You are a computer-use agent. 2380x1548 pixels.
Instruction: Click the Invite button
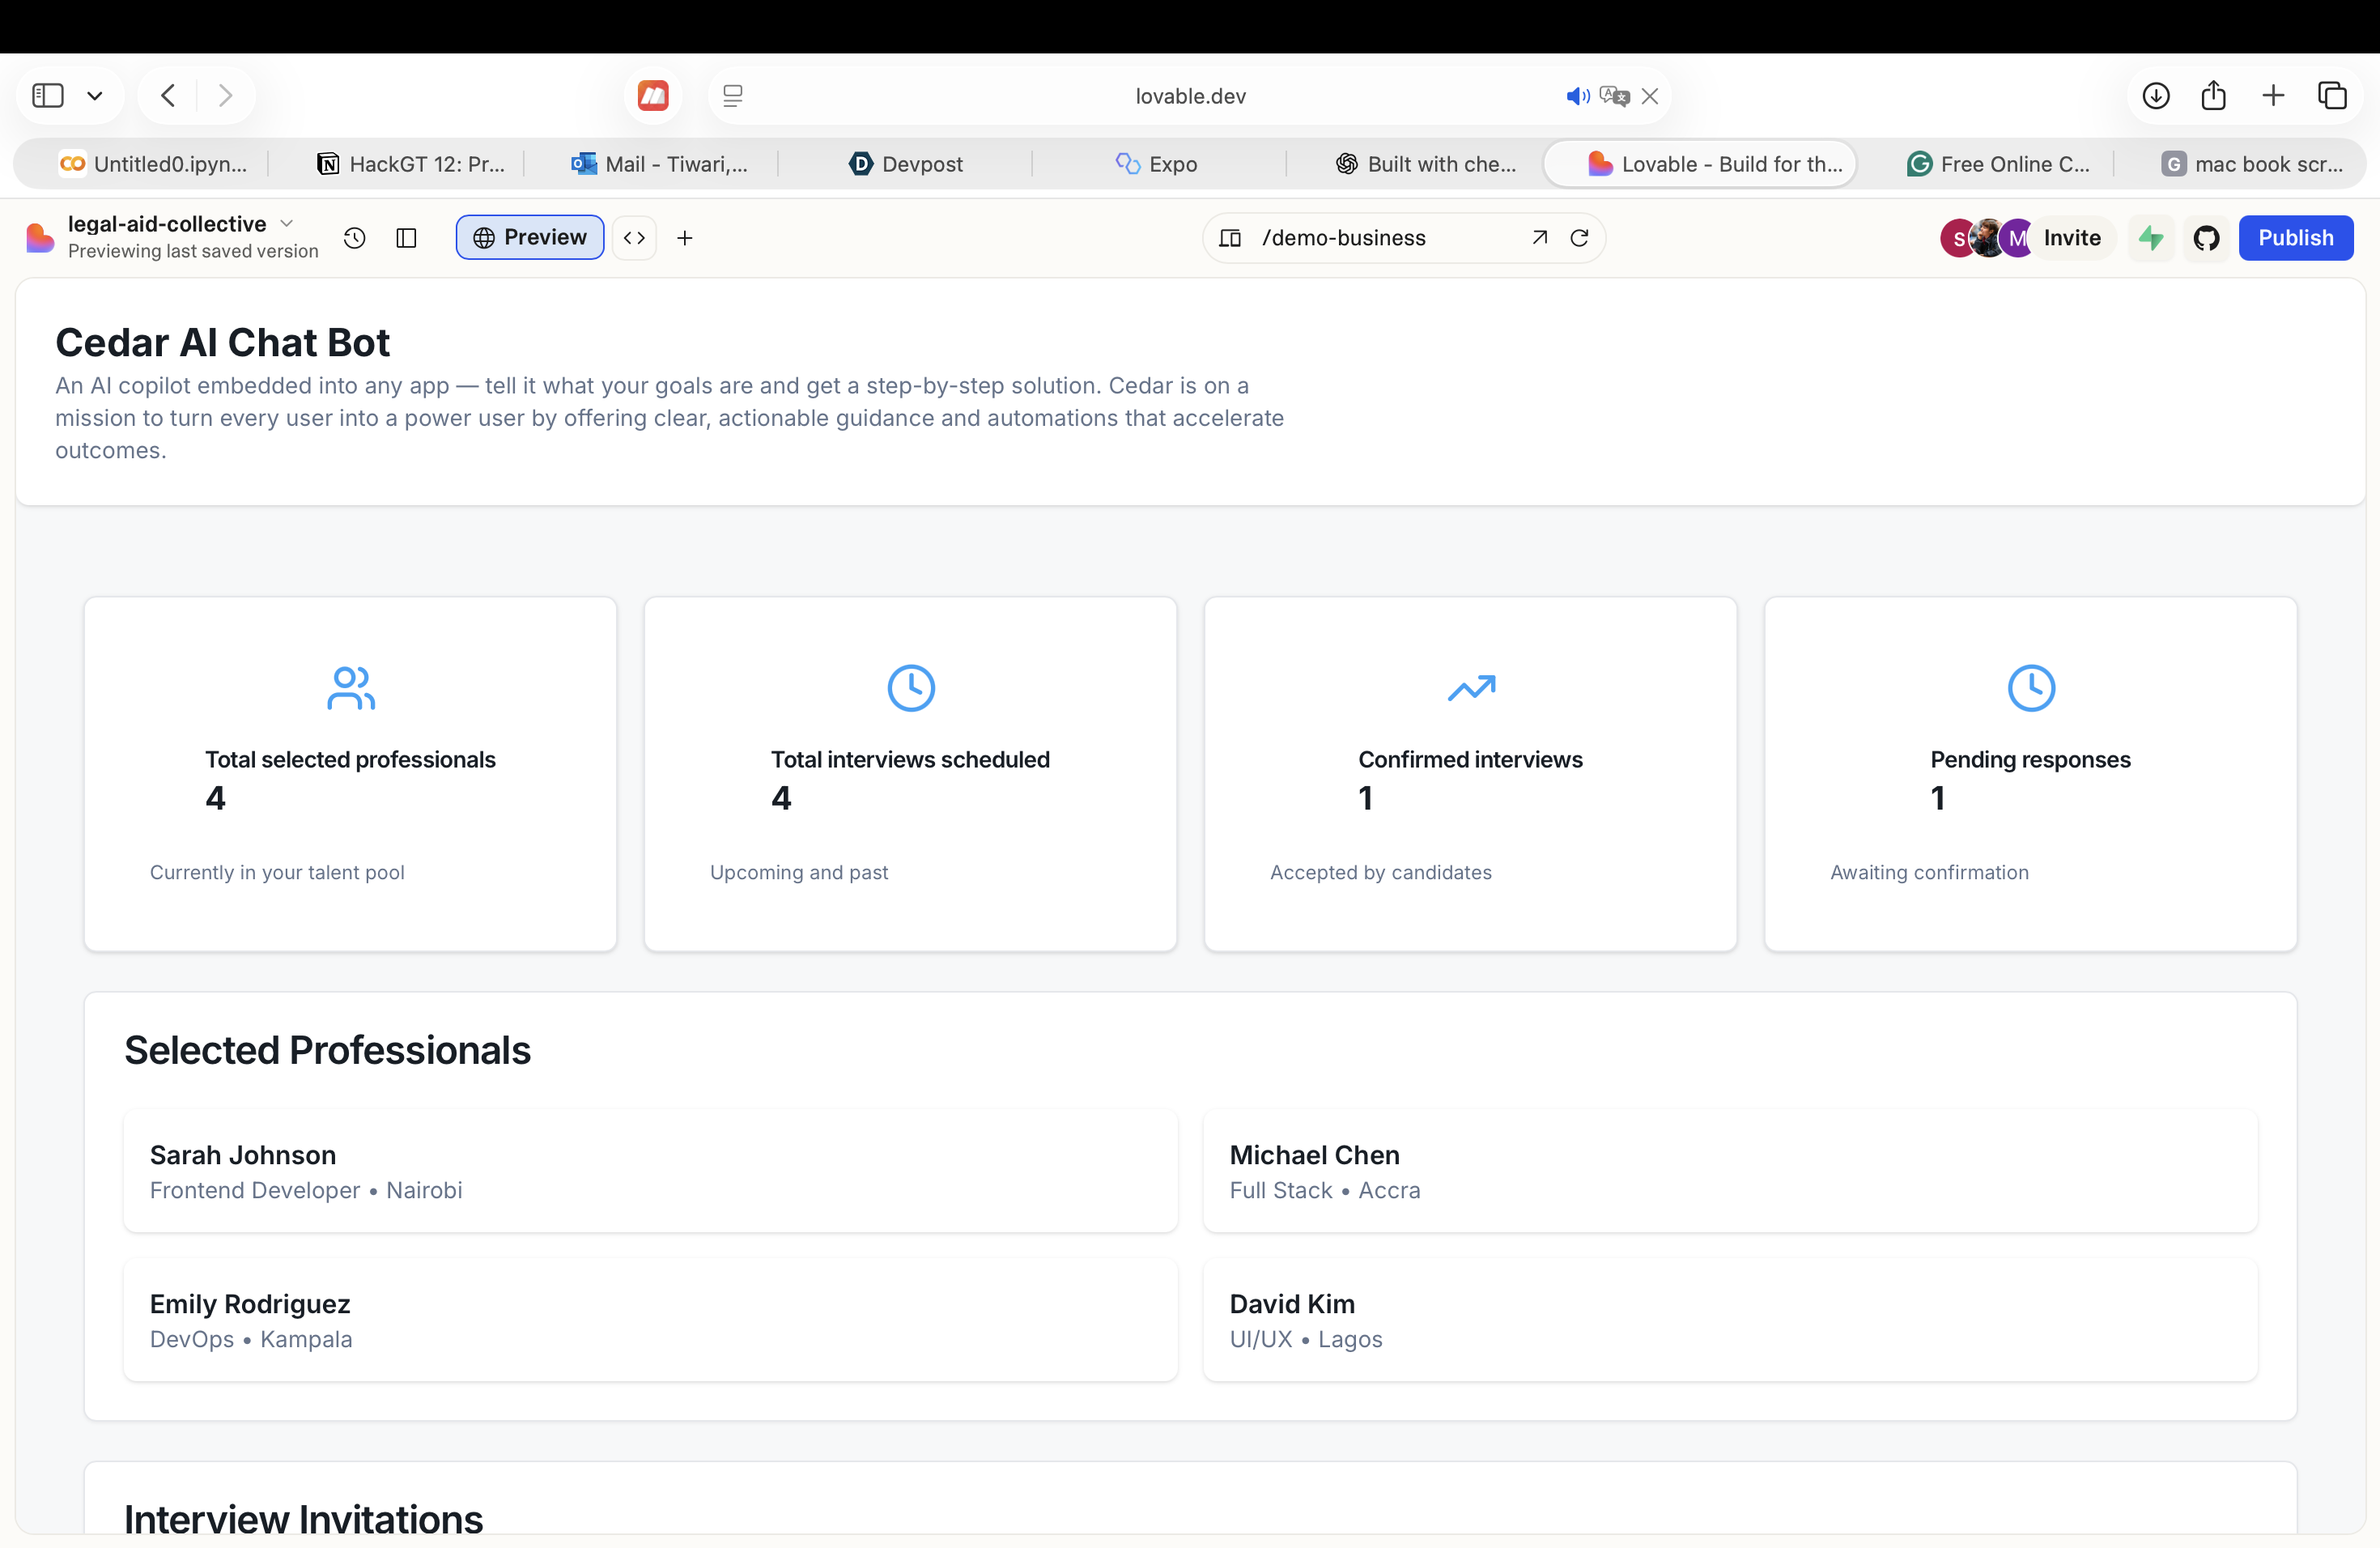pos(2071,238)
